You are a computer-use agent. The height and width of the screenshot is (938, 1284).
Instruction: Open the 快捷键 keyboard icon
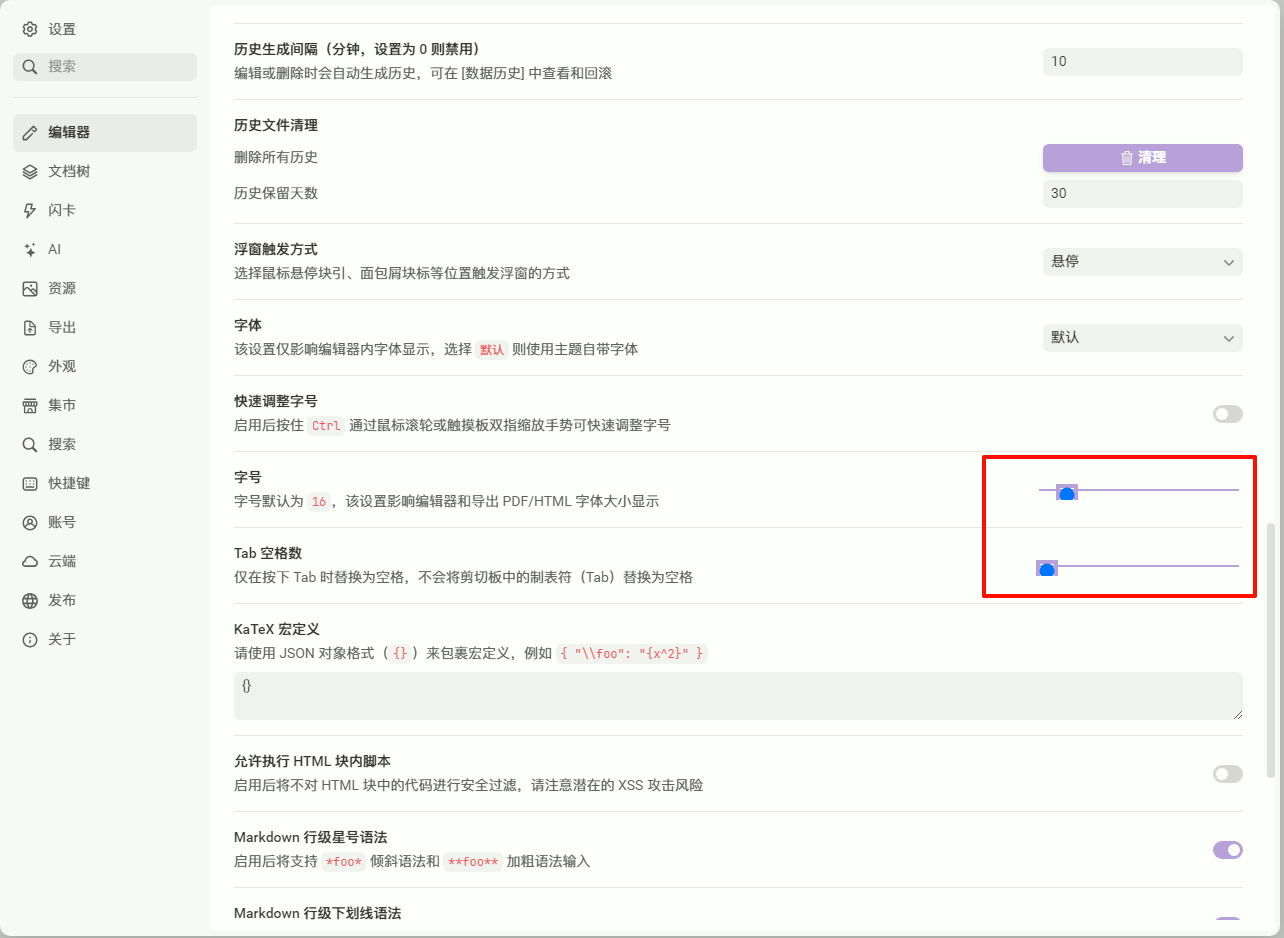pyautogui.click(x=30, y=483)
